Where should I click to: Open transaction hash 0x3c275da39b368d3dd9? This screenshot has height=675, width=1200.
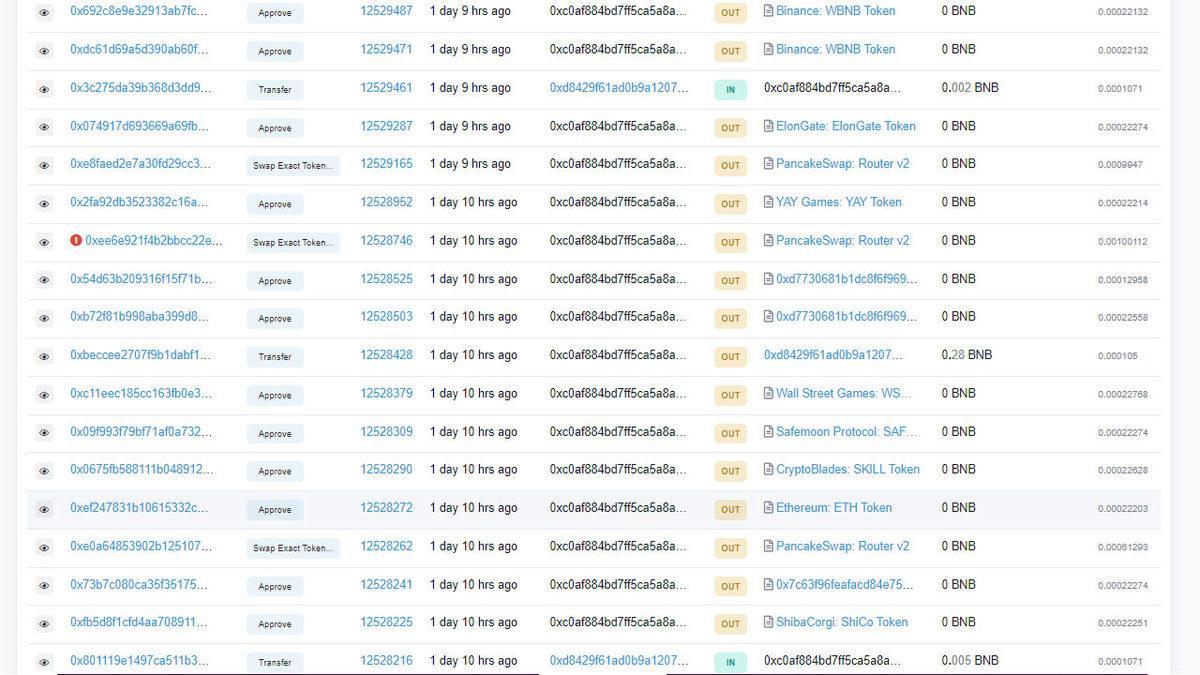[140, 88]
